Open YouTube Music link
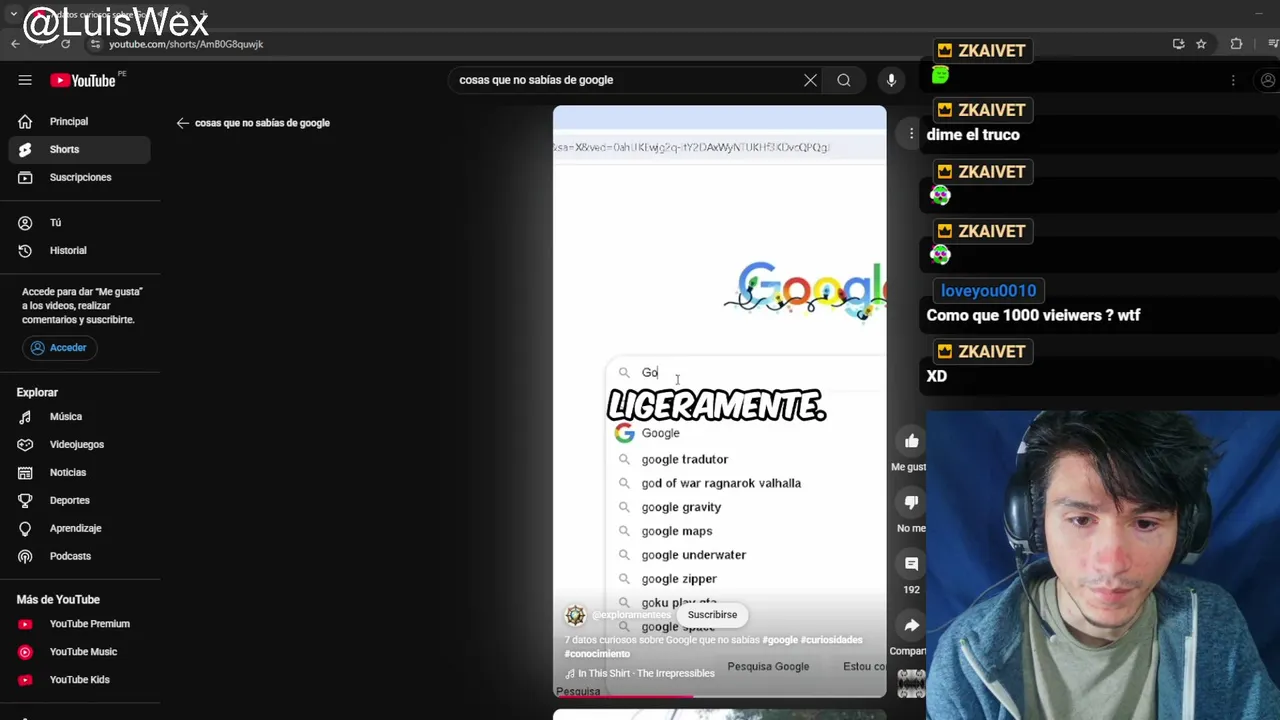Viewport: 1280px width, 720px height. point(79,652)
